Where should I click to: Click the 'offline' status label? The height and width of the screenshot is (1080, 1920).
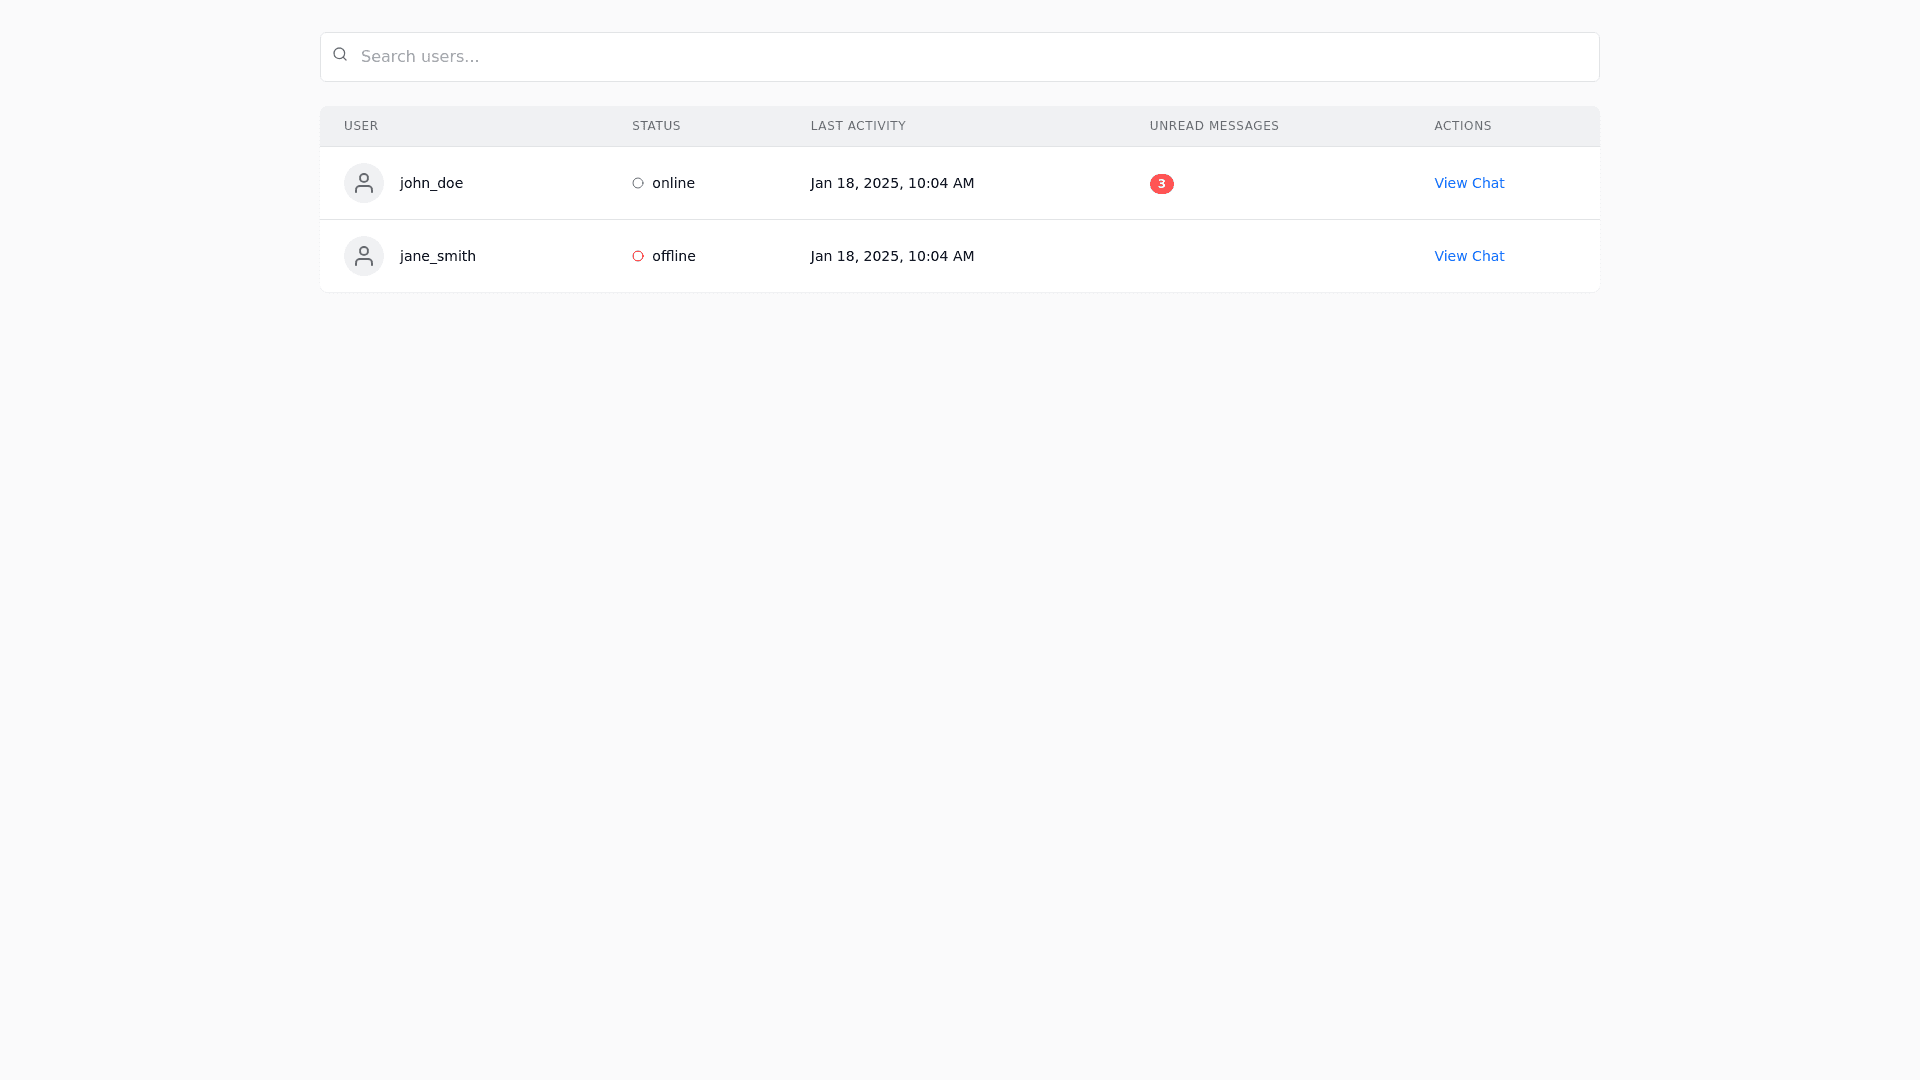673,256
